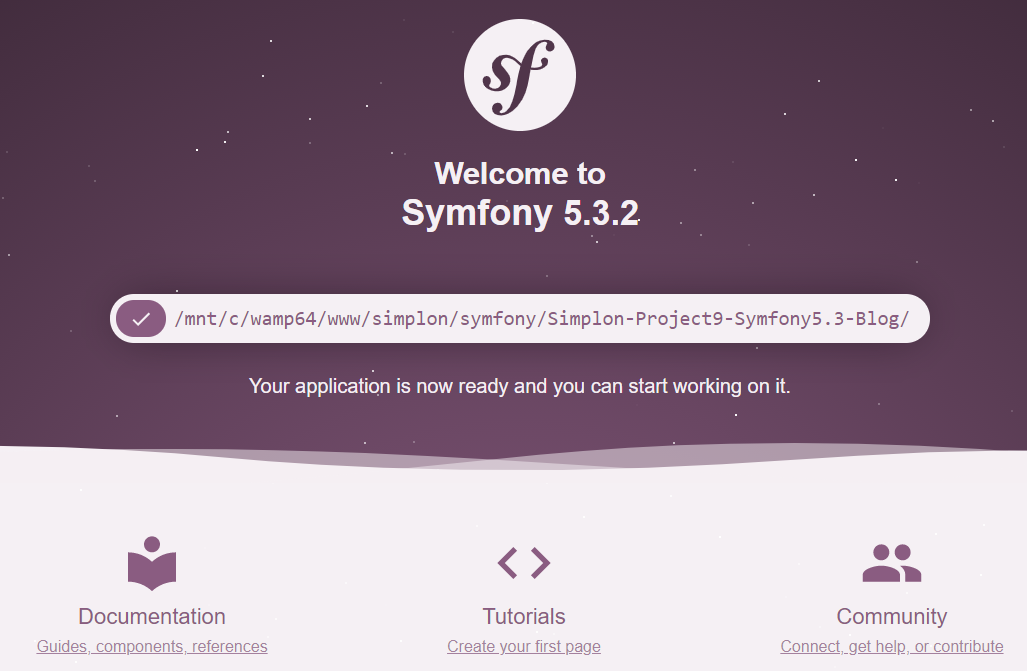
Task: Open the Guides, components, references link
Action: point(151,646)
